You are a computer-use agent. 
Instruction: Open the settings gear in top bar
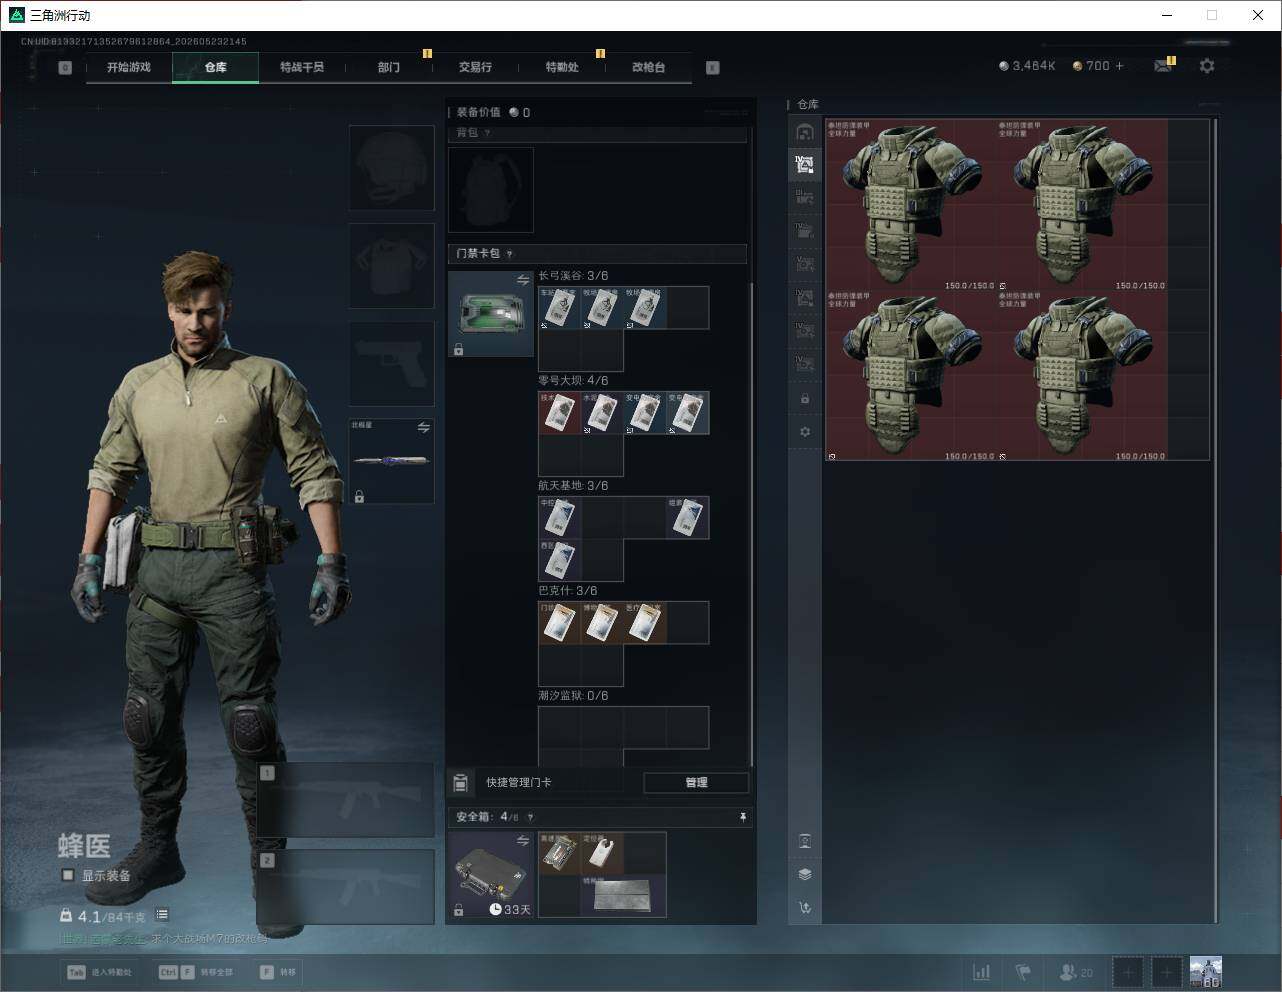[x=1207, y=66]
